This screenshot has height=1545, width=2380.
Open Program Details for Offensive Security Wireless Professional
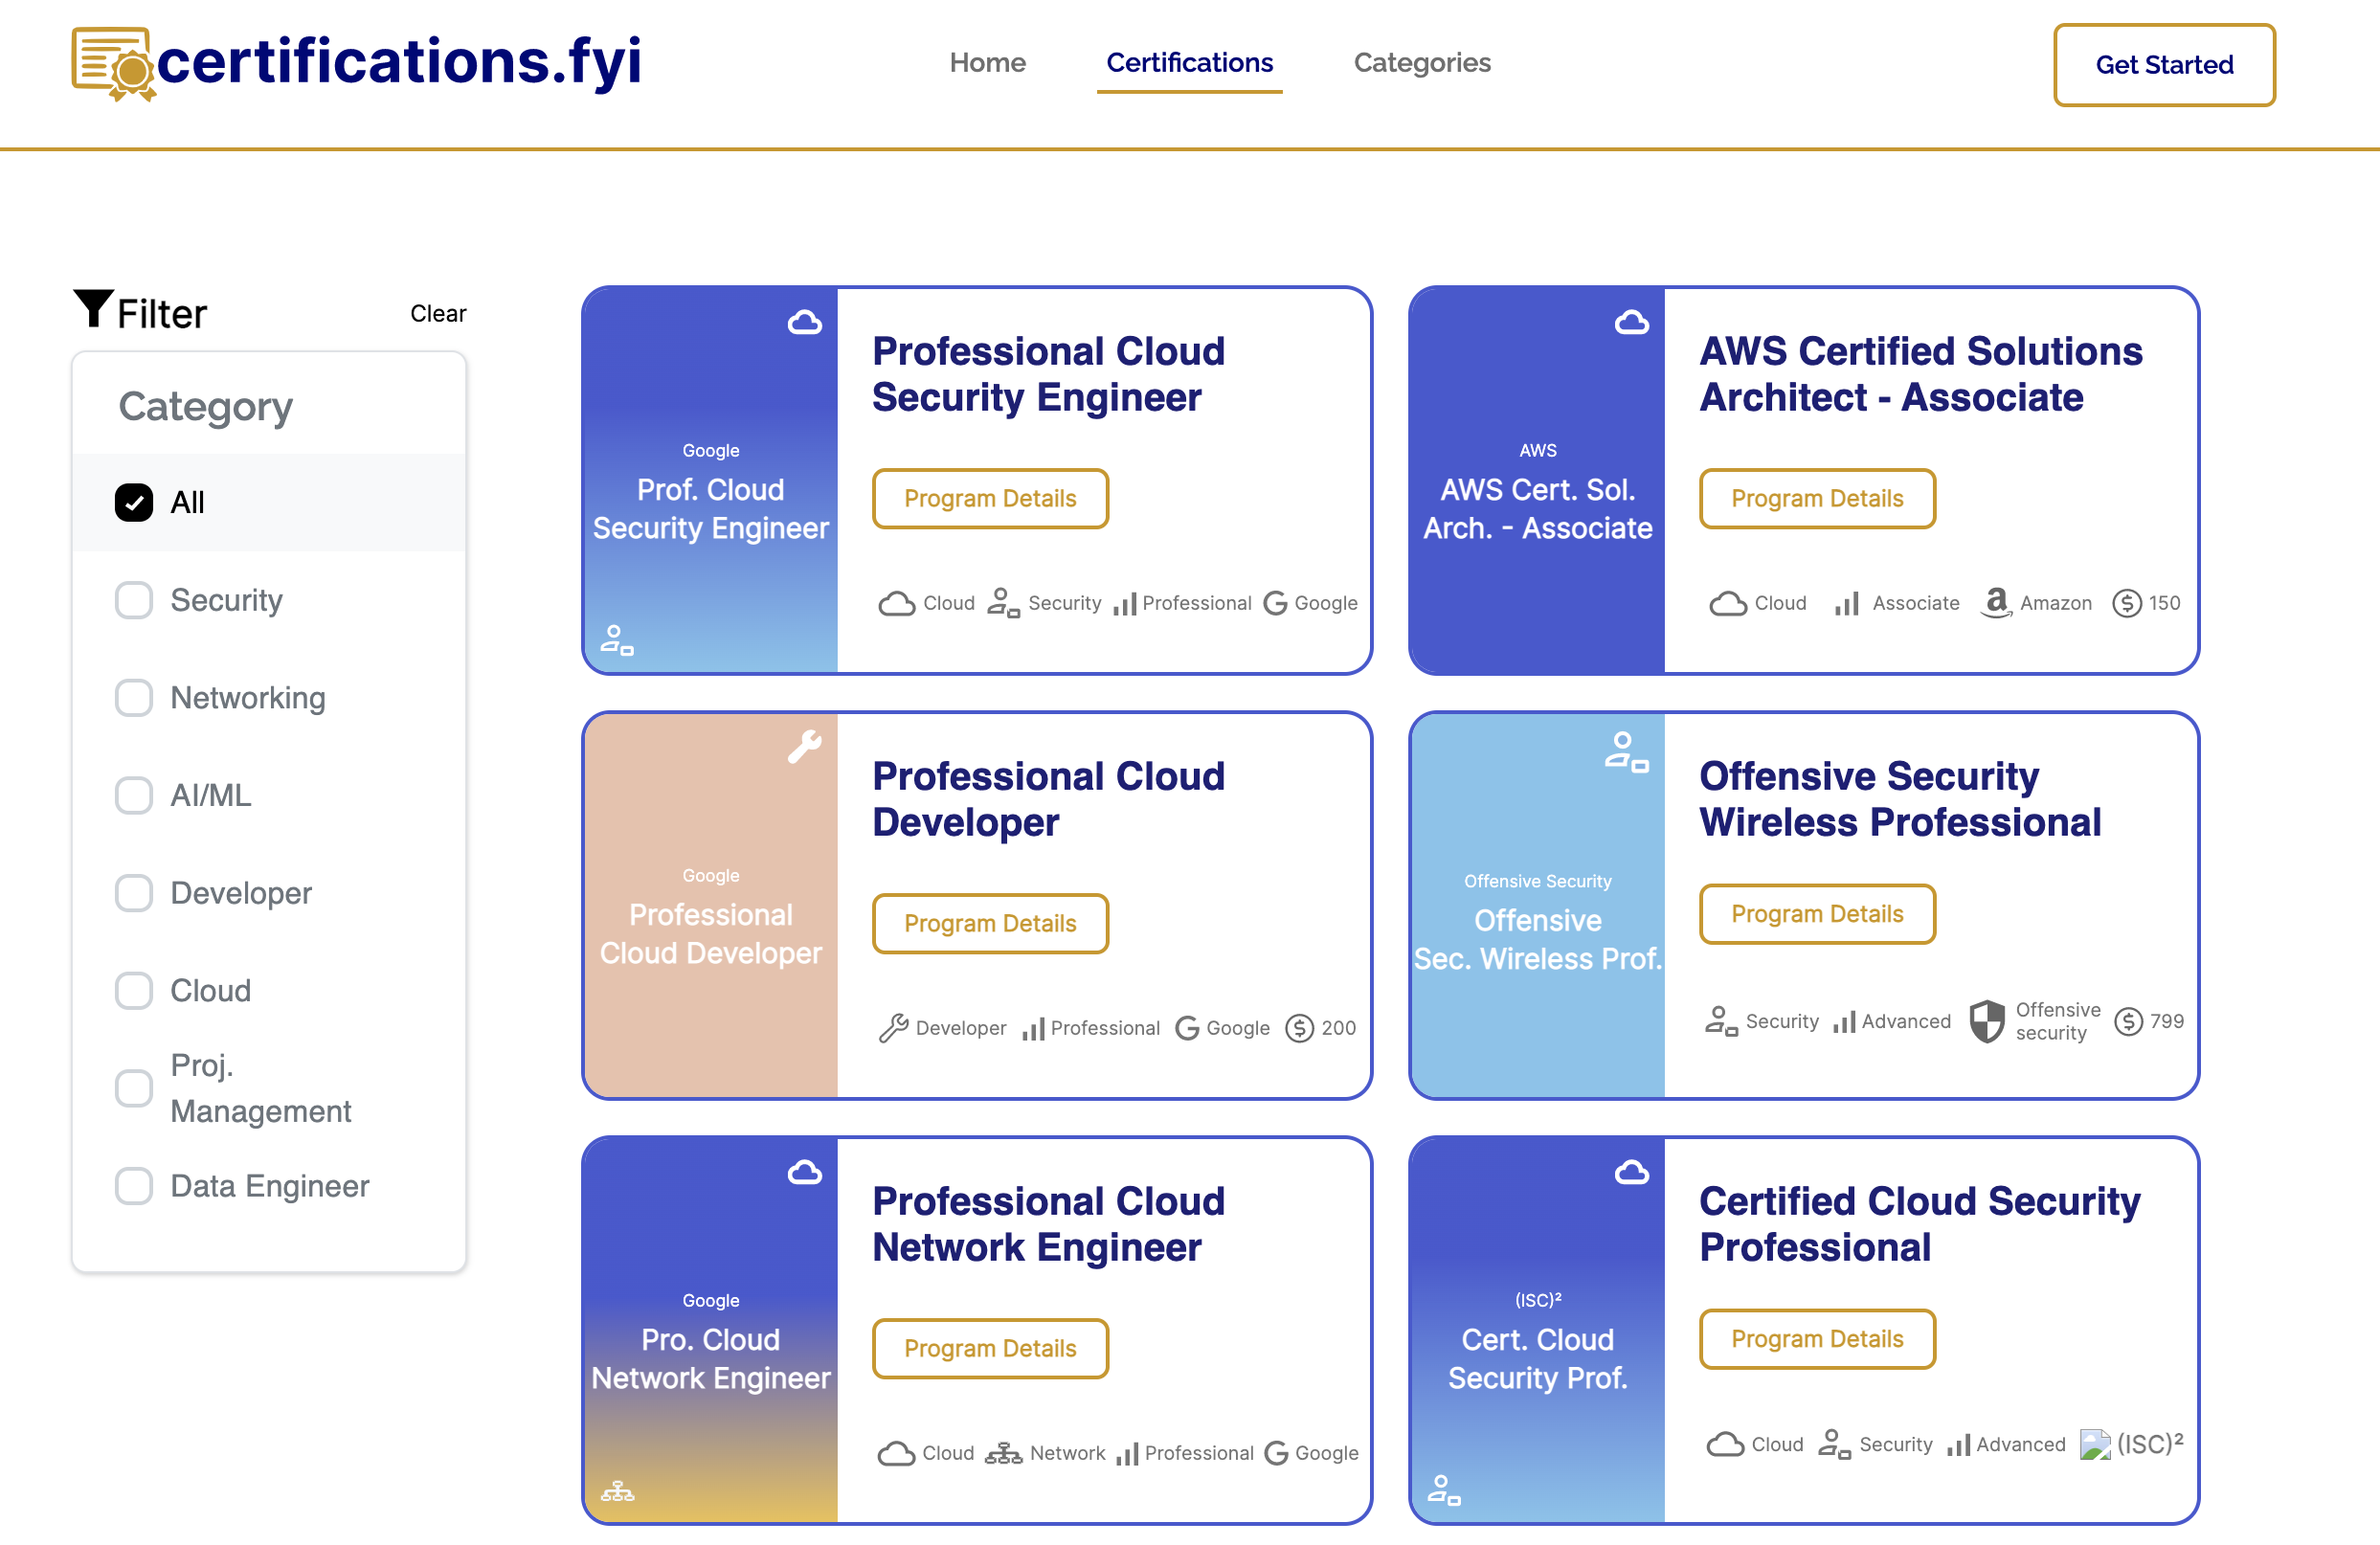pos(1817,914)
